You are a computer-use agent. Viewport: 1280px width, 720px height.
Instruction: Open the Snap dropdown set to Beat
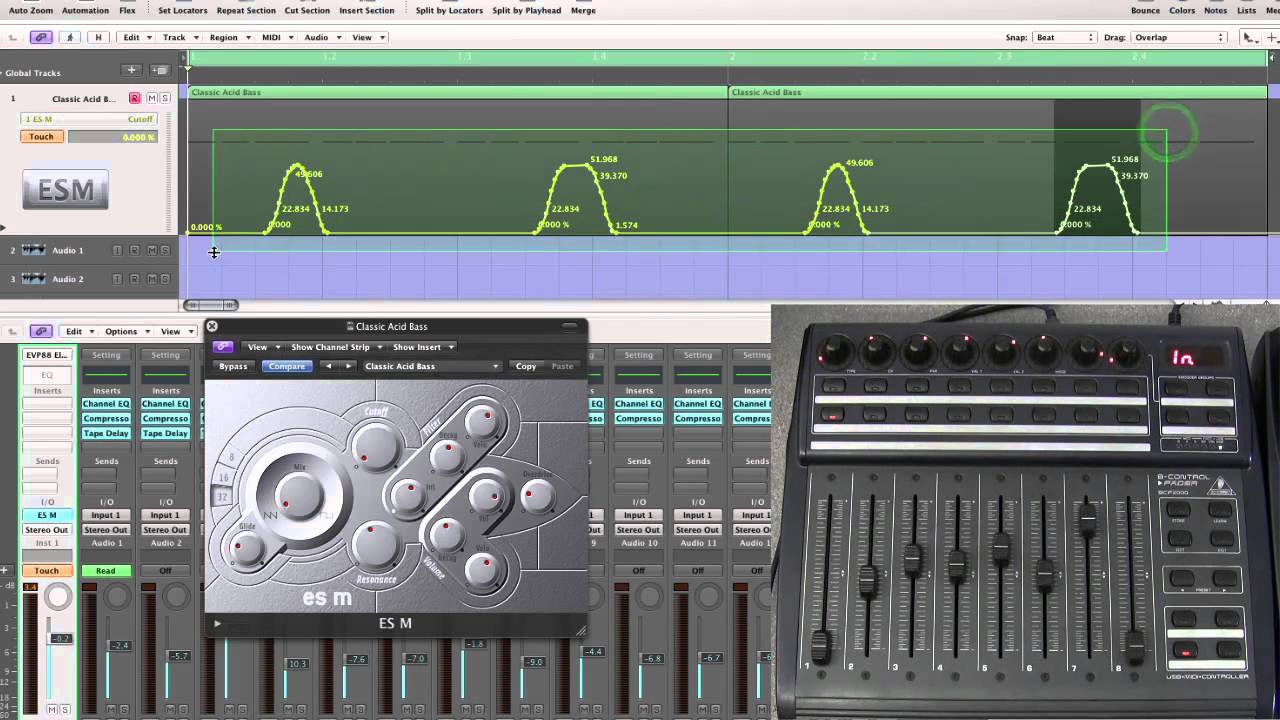pos(1065,37)
